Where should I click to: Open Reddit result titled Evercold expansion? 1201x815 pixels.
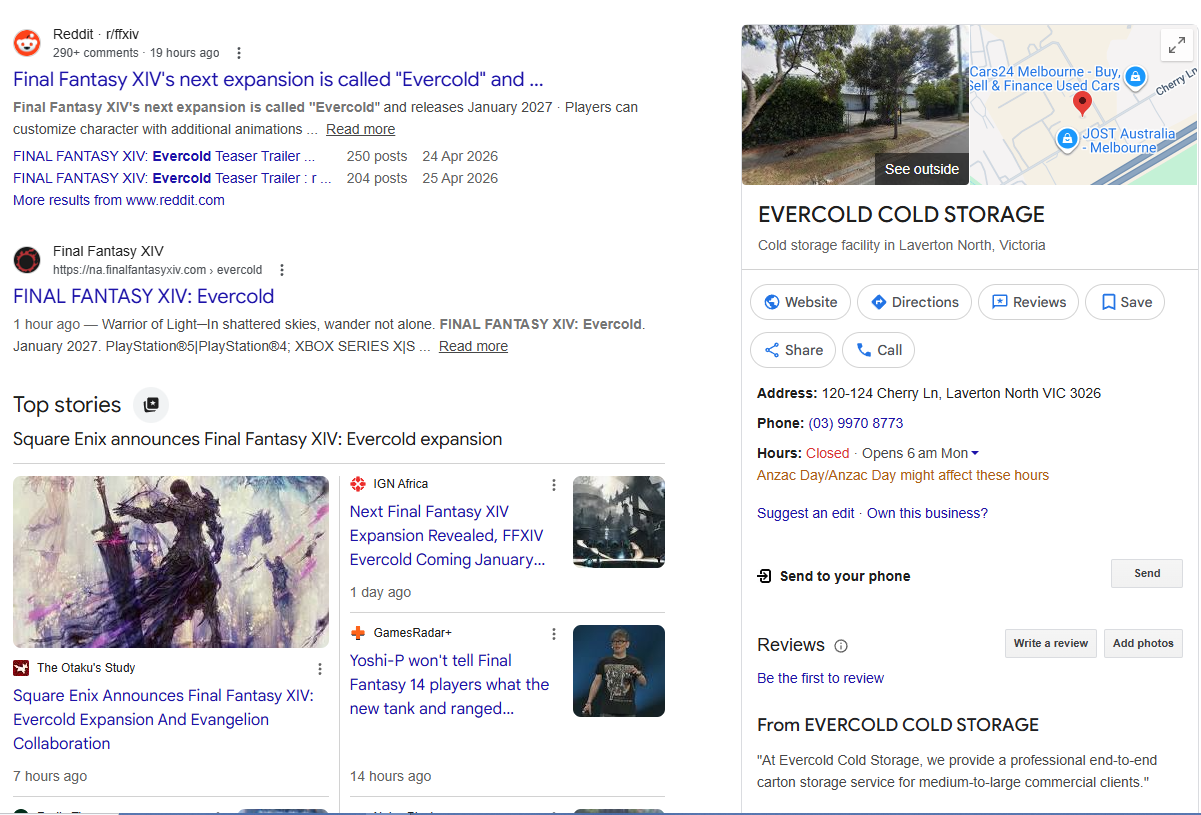(x=278, y=80)
